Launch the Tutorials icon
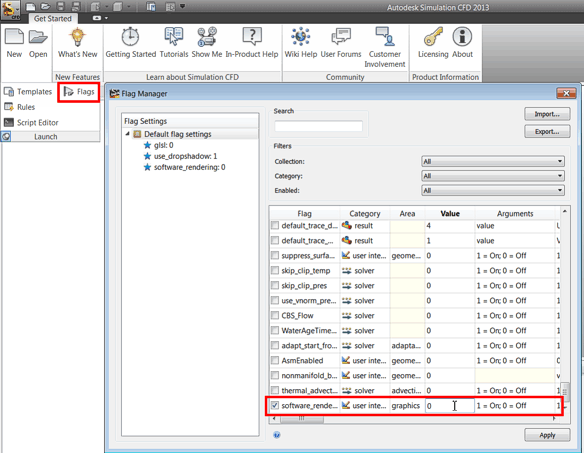The image size is (584, 453). pyautogui.click(x=174, y=37)
